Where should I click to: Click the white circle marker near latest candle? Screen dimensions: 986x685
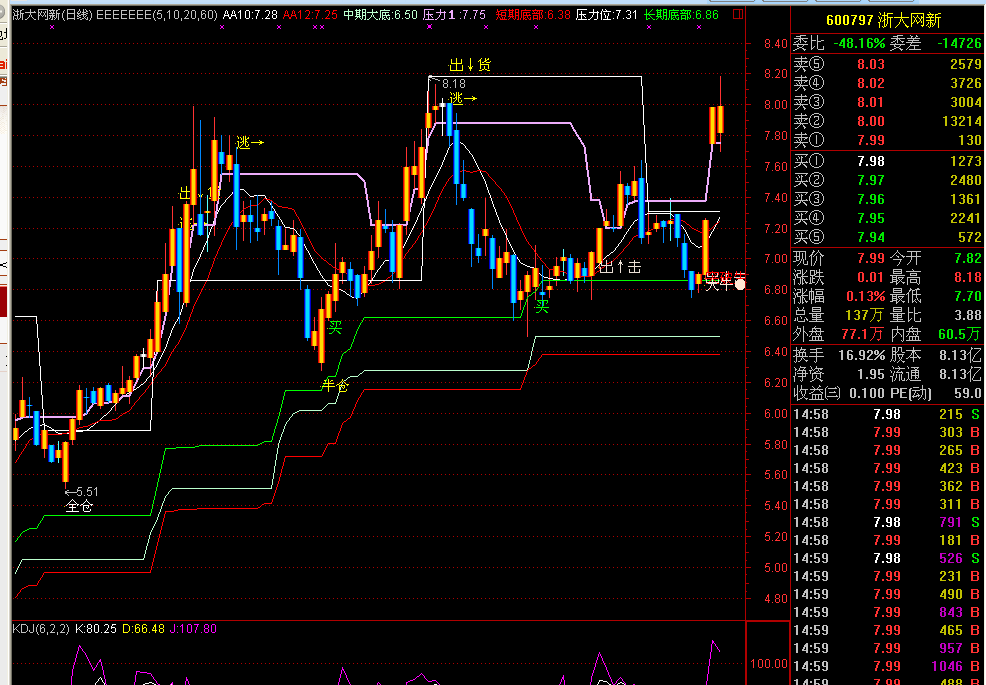click(x=740, y=284)
